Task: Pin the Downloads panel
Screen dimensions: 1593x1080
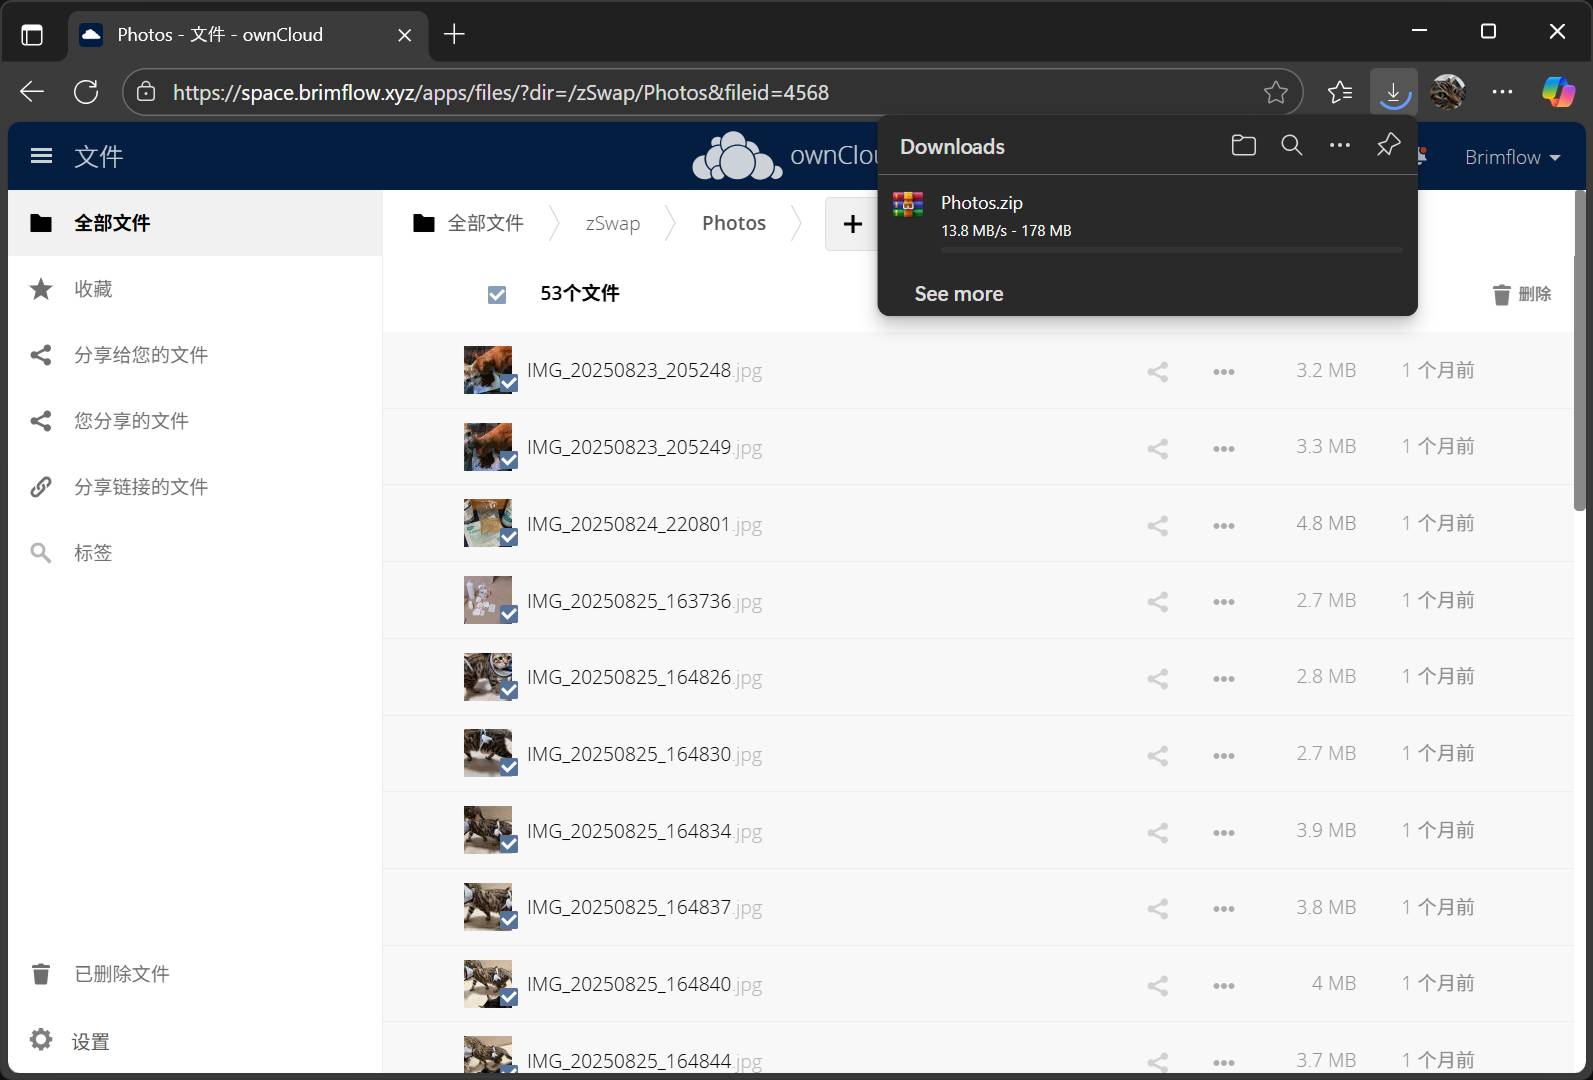Action: 1388,146
